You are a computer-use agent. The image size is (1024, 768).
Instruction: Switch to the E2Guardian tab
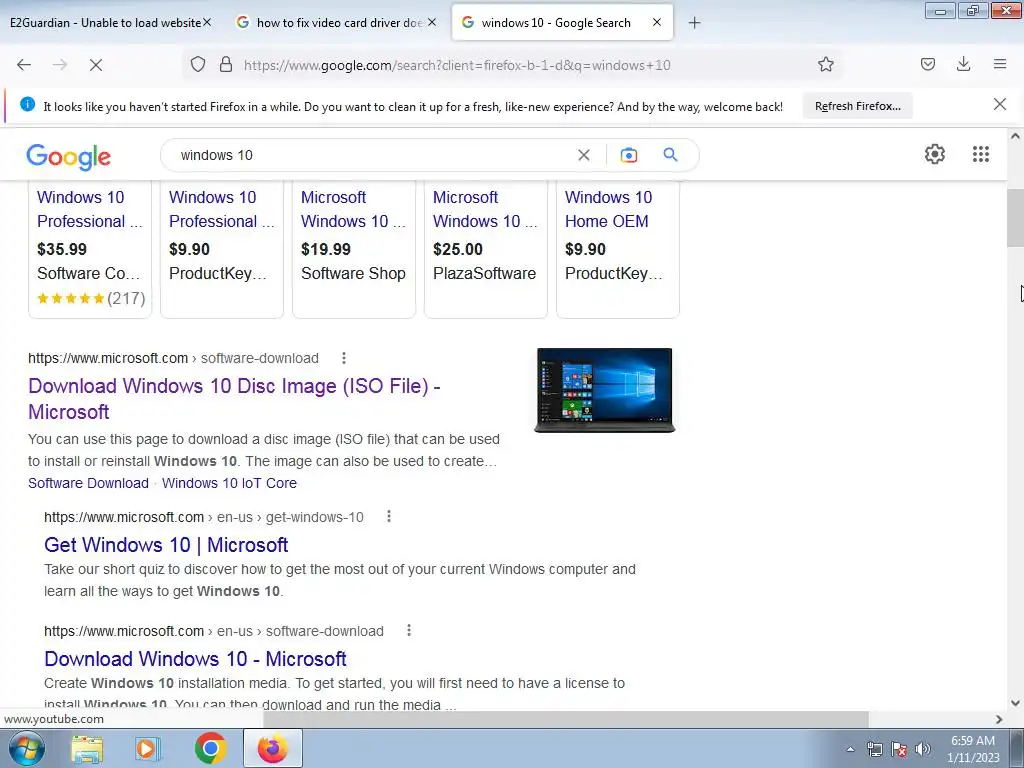pyautogui.click(x=106, y=23)
